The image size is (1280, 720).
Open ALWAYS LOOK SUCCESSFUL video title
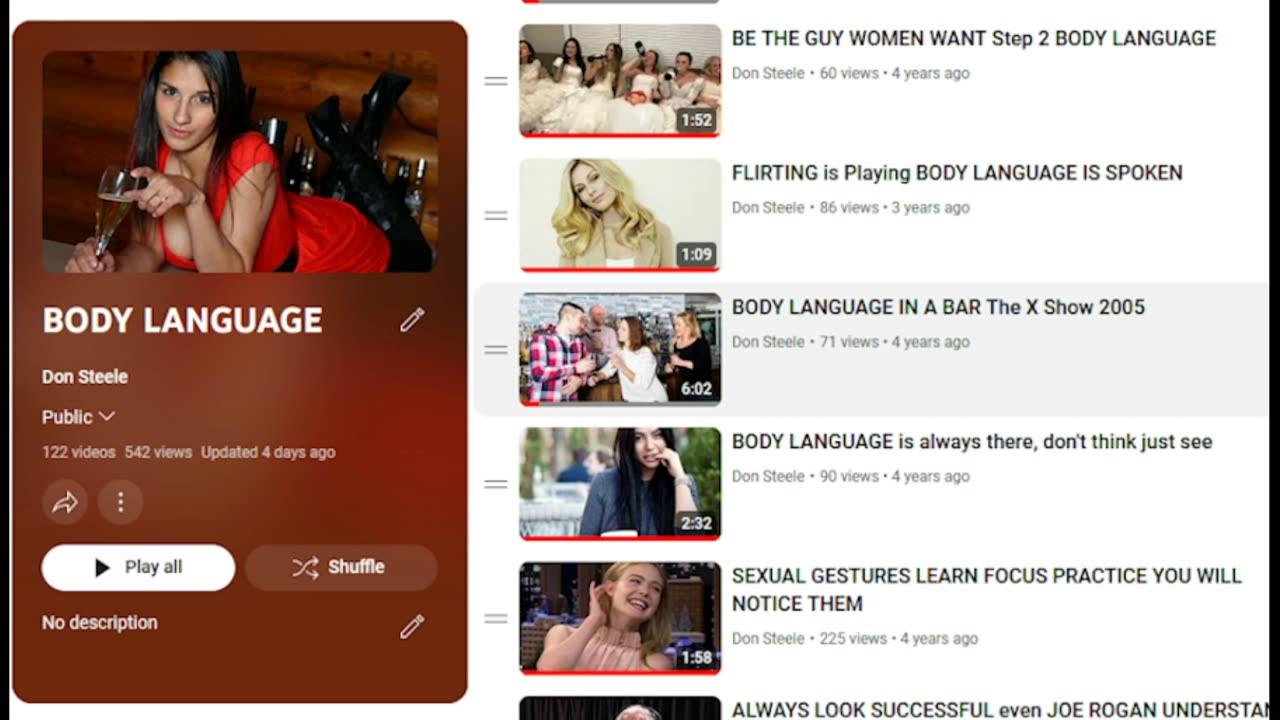click(x=1000, y=710)
